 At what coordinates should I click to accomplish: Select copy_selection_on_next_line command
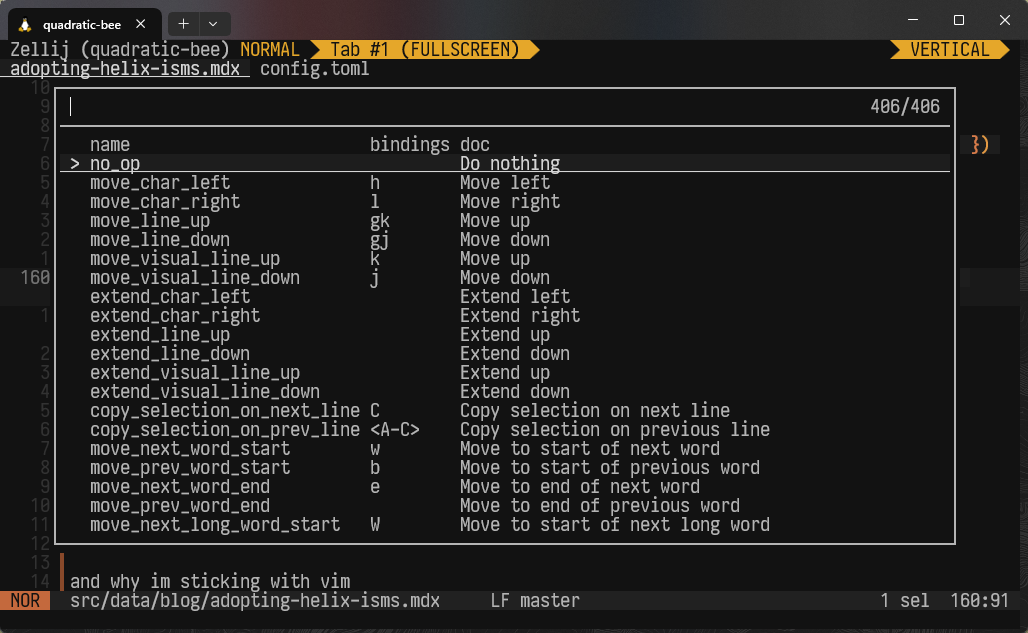505,410
